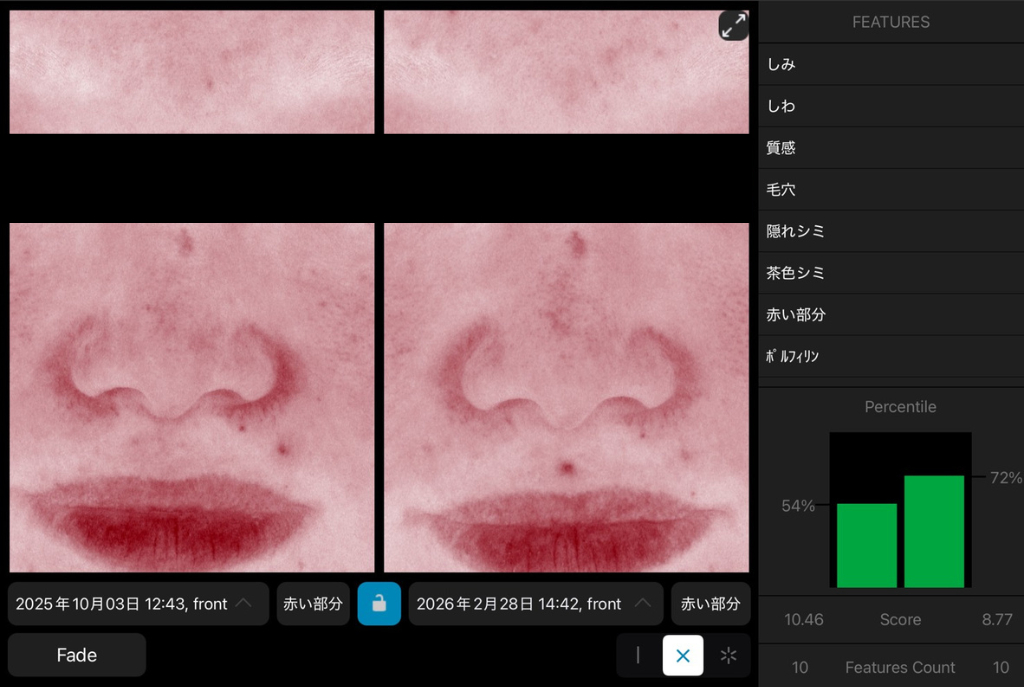Open right image 赤い部分 feature selector
1024x687 pixels.
coord(711,603)
